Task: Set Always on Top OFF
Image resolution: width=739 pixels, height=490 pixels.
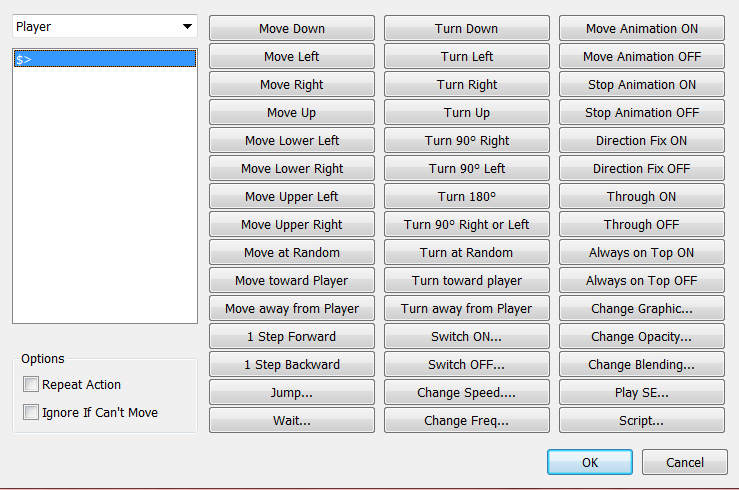Action: click(x=641, y=280)
